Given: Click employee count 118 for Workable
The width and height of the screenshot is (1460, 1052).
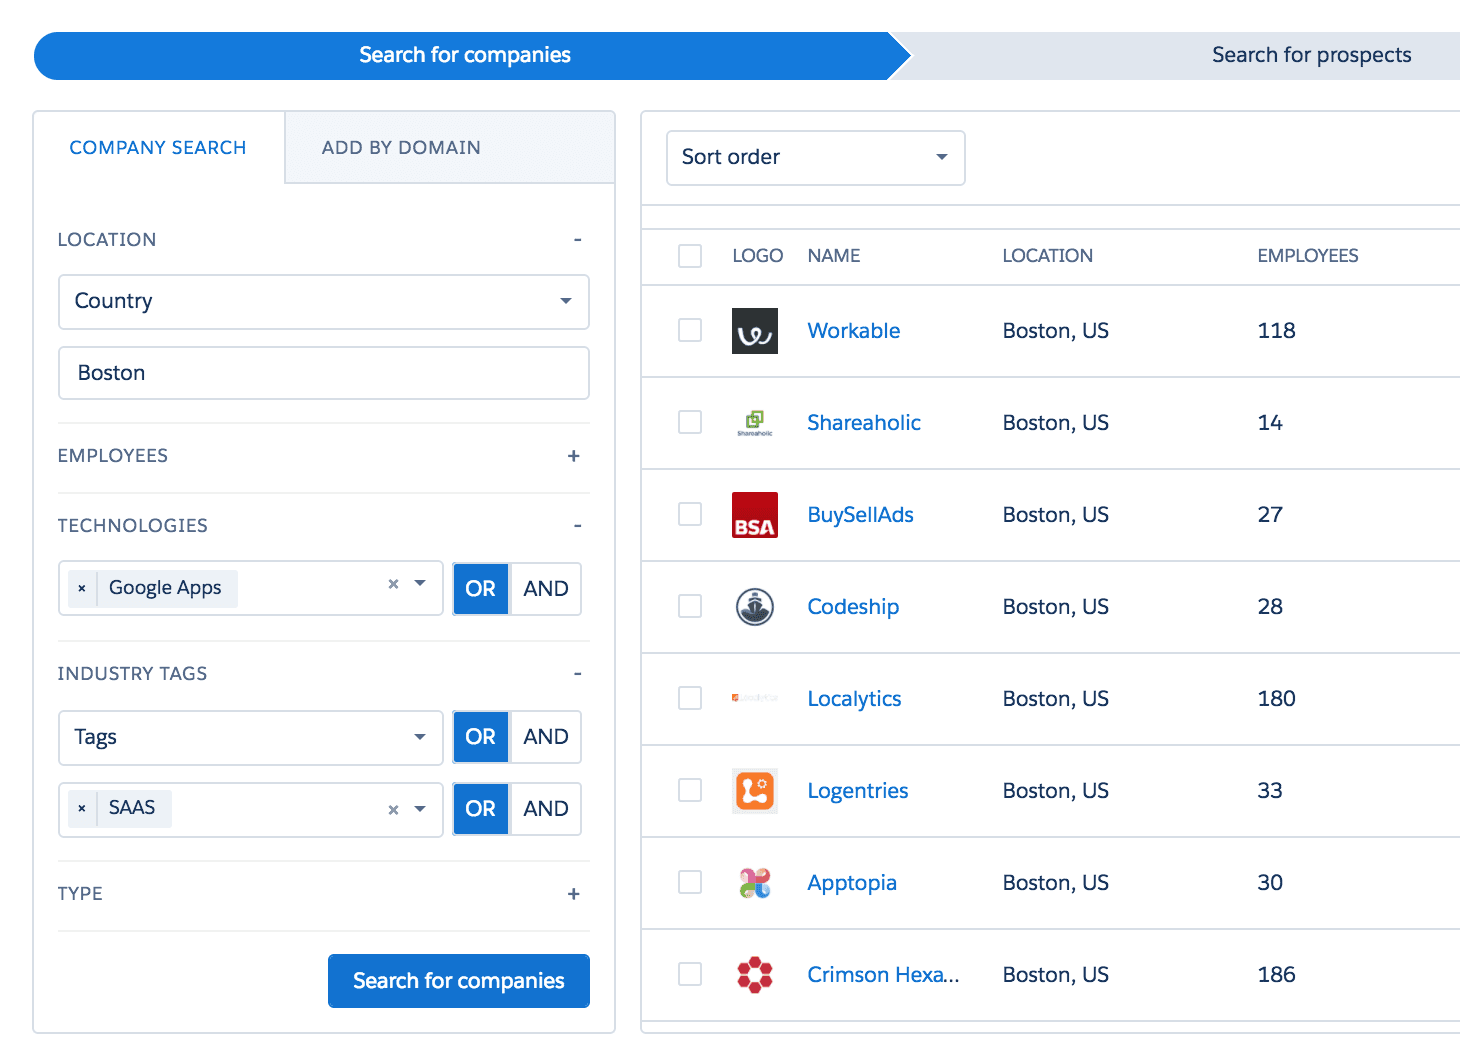Looking at the screenshot, I should 1277,331.
